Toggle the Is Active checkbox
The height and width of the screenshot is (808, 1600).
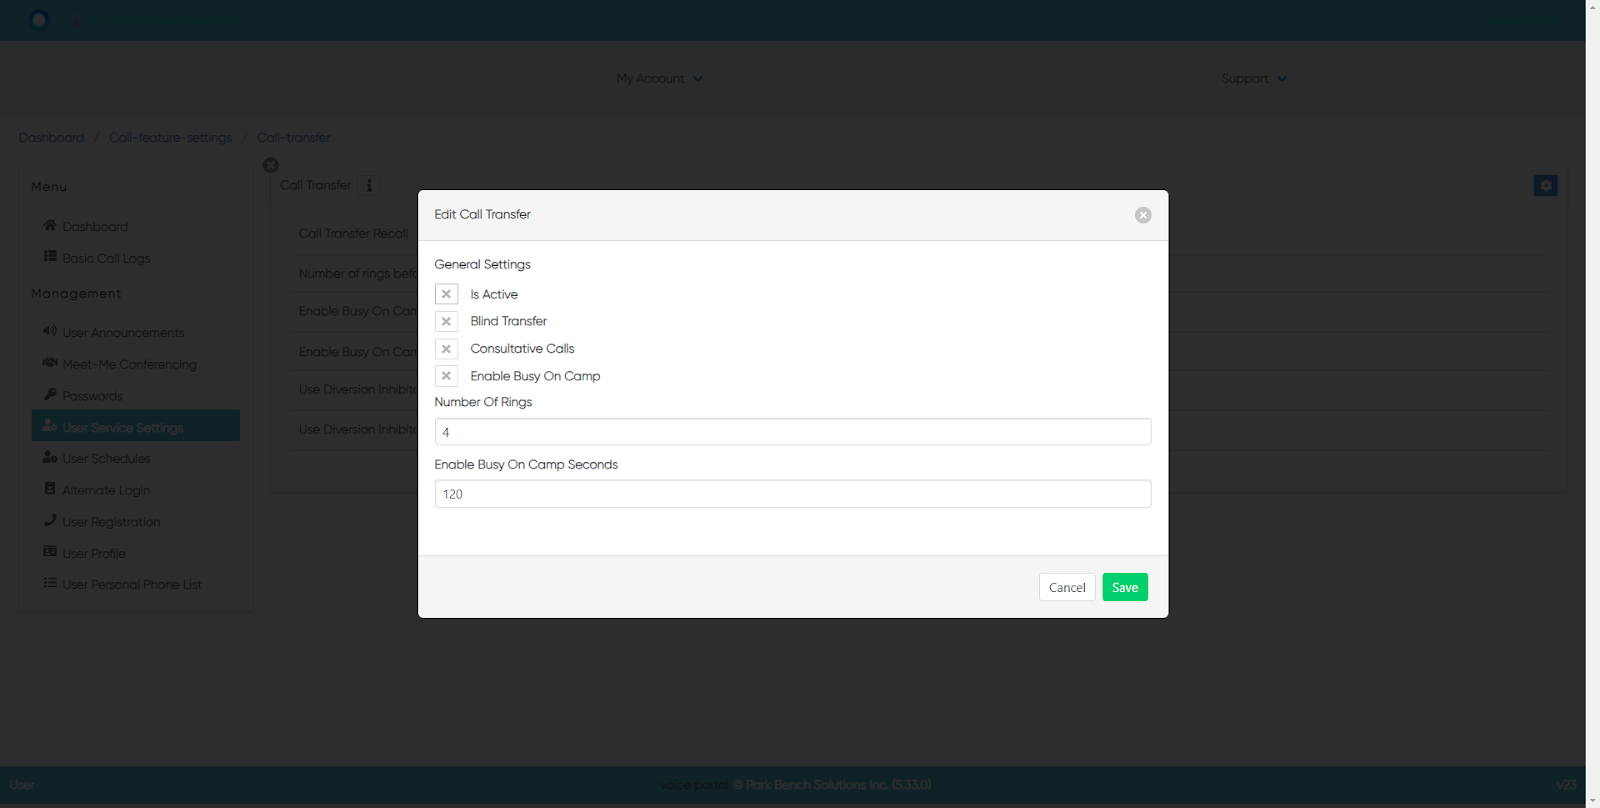pos(447,294)
